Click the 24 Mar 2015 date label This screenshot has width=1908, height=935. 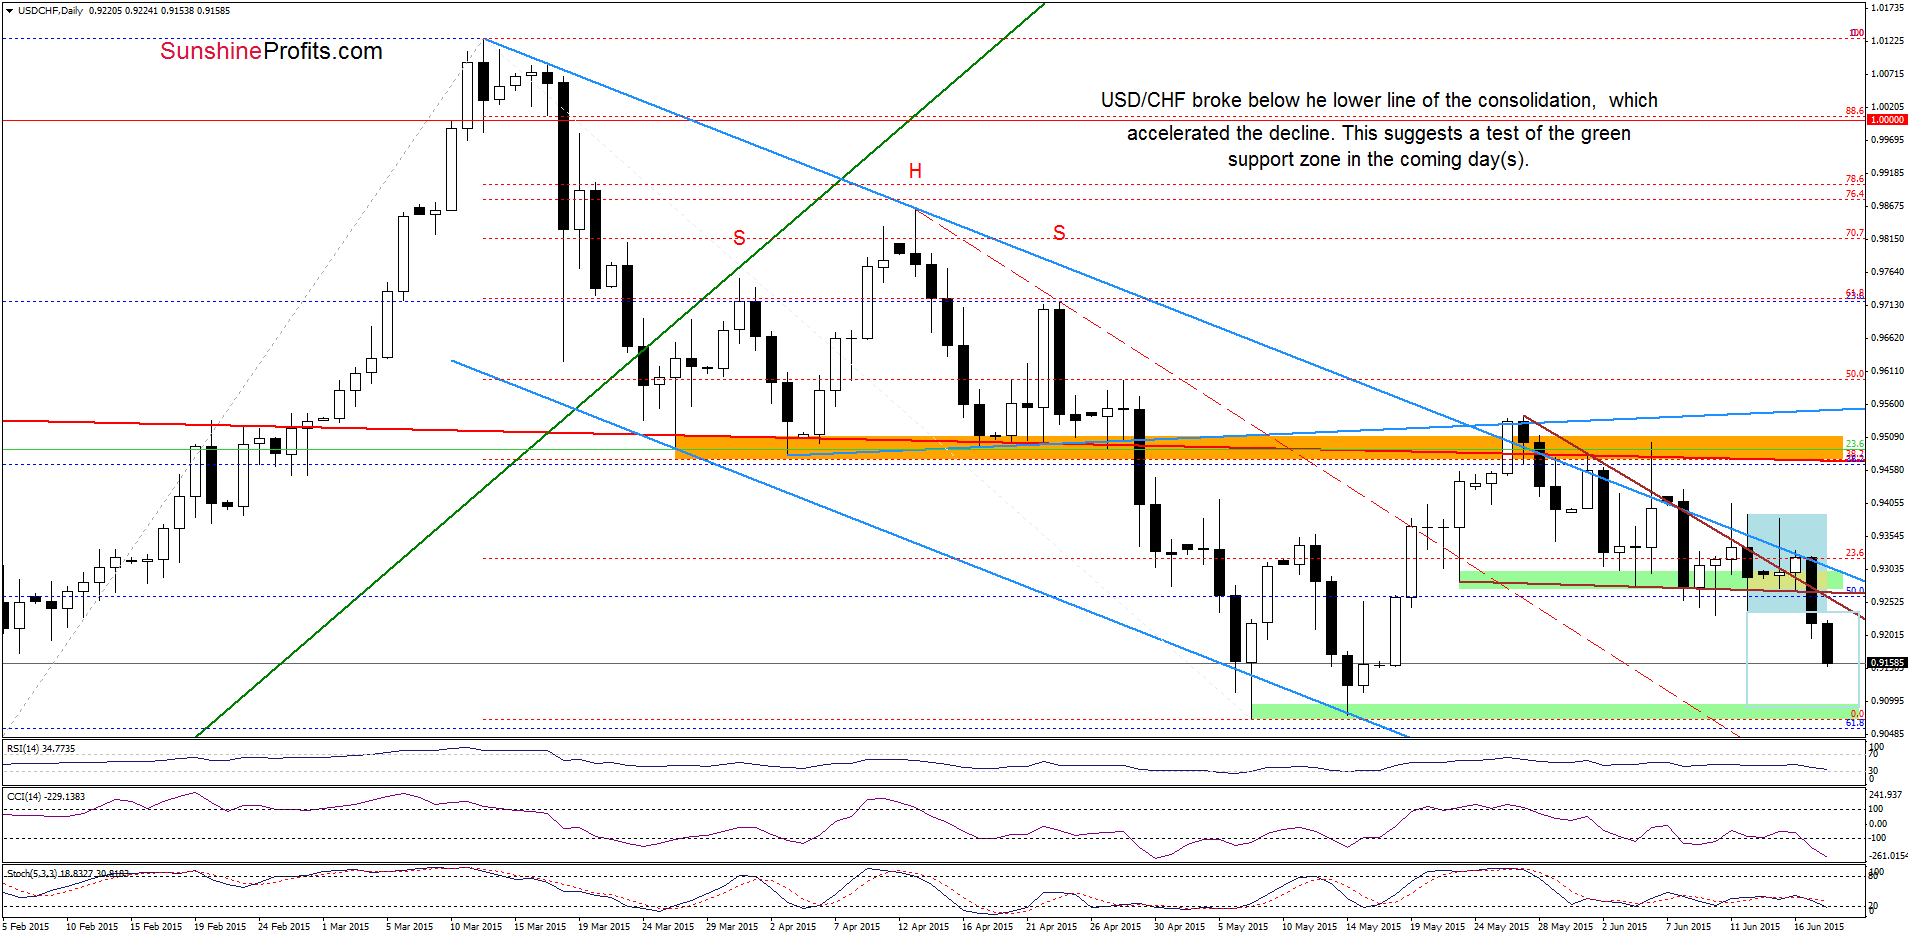pyautogui.click(x=668, y=927)
